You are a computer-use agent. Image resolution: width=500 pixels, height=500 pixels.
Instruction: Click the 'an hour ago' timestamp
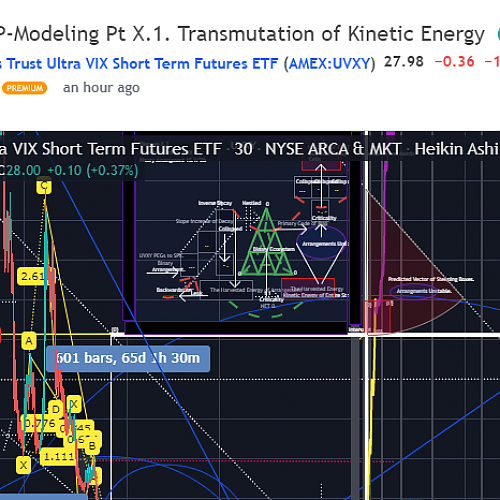pos(101,88)
